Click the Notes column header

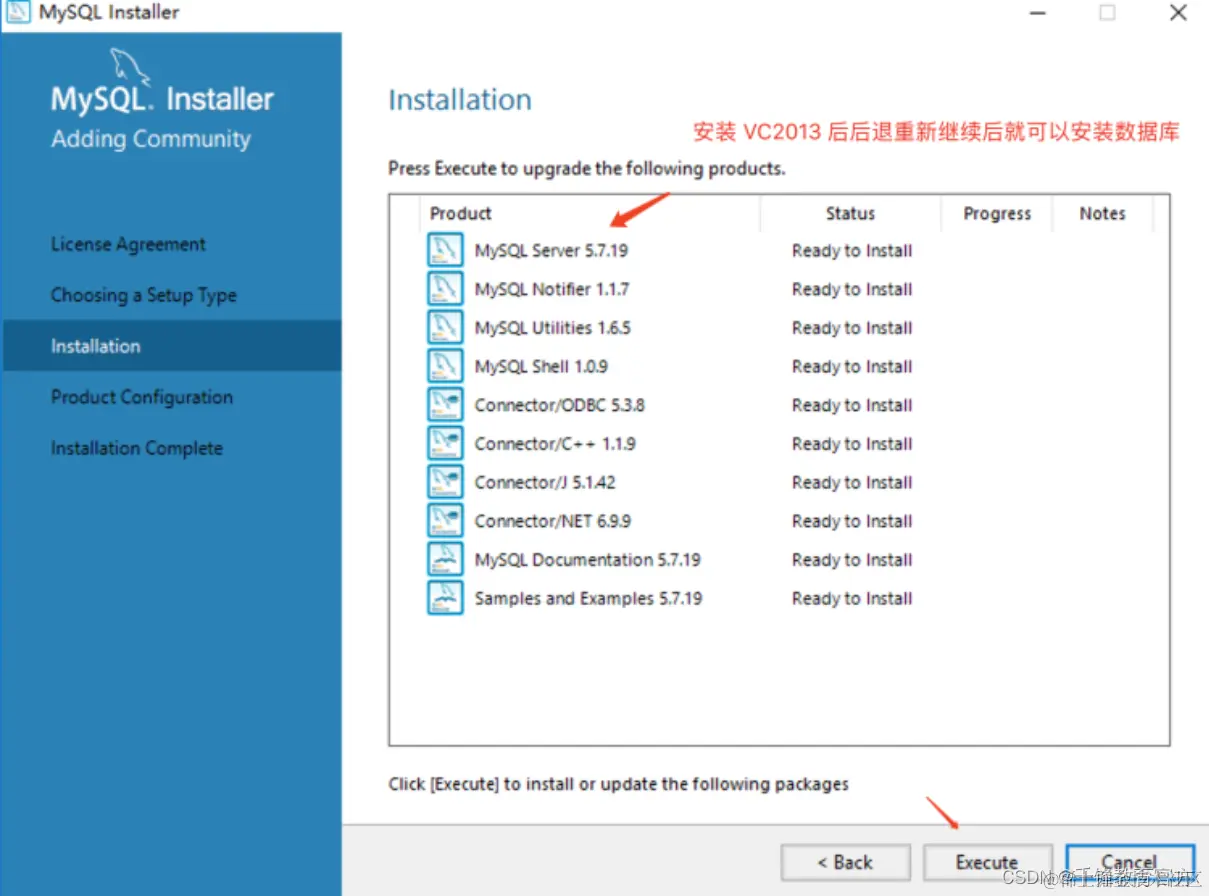[1103, 213]
